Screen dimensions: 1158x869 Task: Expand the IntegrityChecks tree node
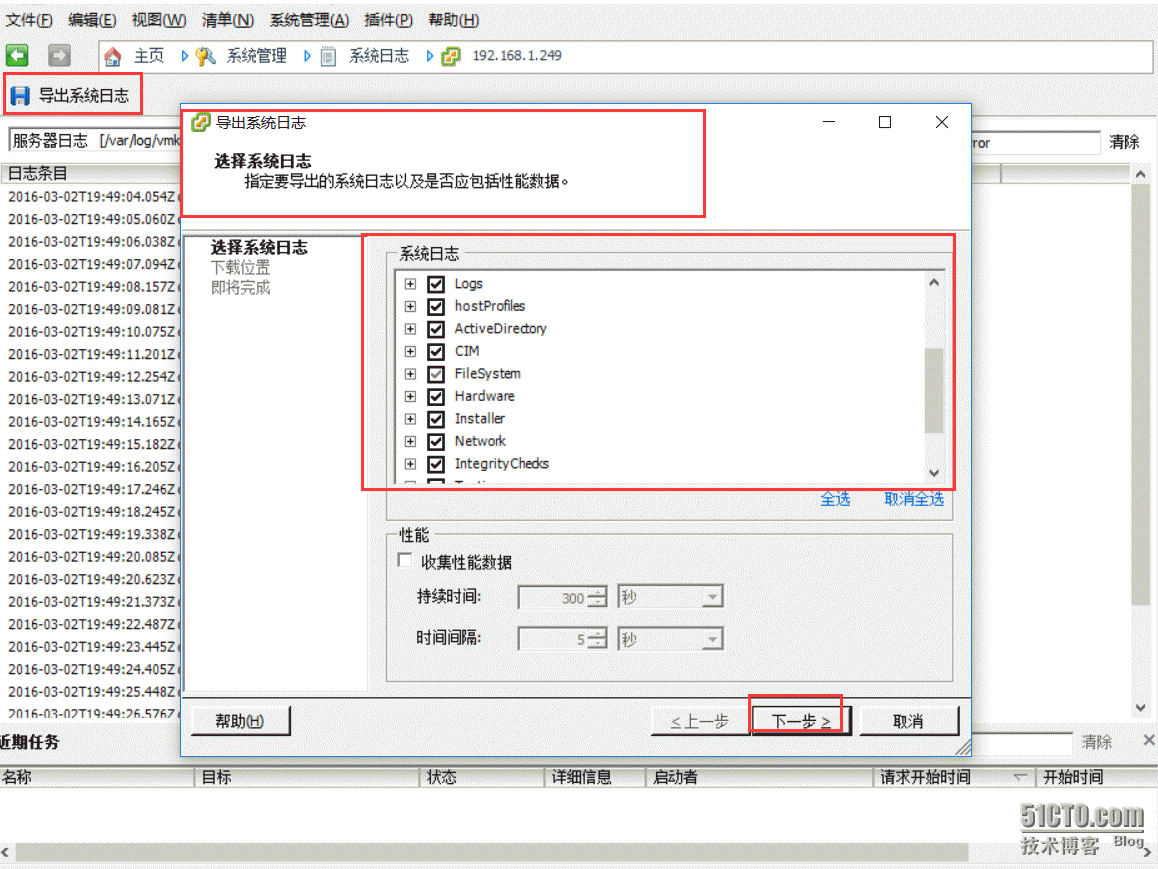point(410,464)
